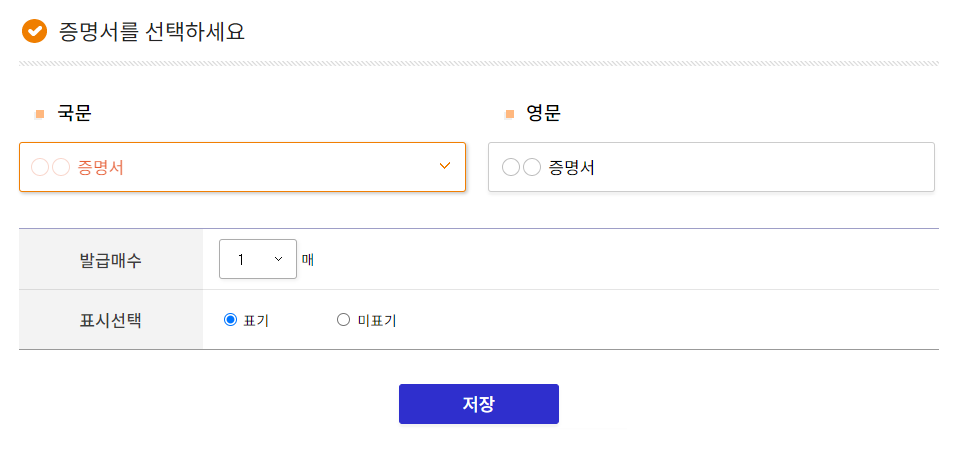
Task: Click the 증명서를 선택하세요 heading text
Action: [152, 31]
